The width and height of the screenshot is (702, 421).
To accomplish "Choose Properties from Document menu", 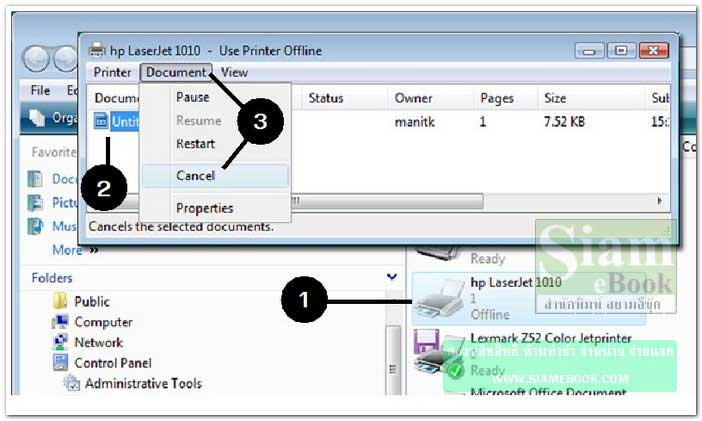I will click(x=205, y=208).
